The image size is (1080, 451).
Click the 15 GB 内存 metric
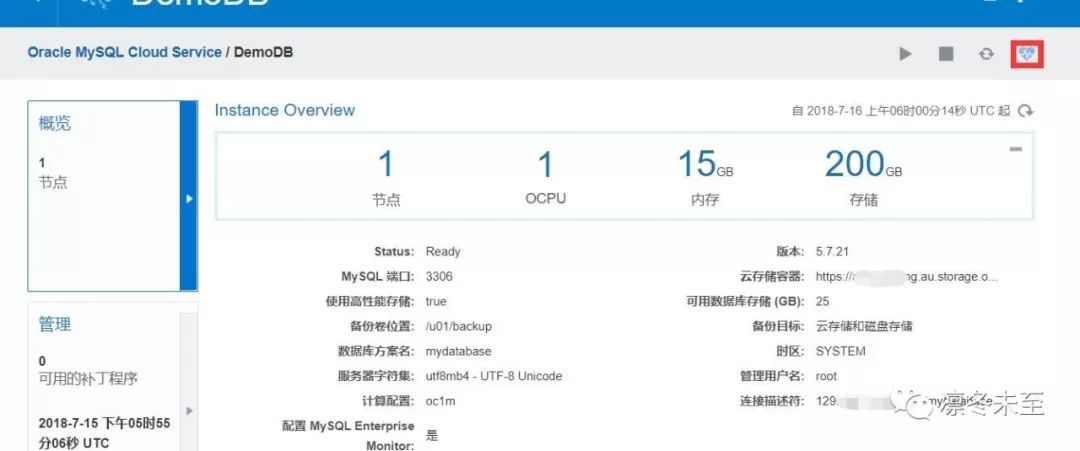coord(705,178)
